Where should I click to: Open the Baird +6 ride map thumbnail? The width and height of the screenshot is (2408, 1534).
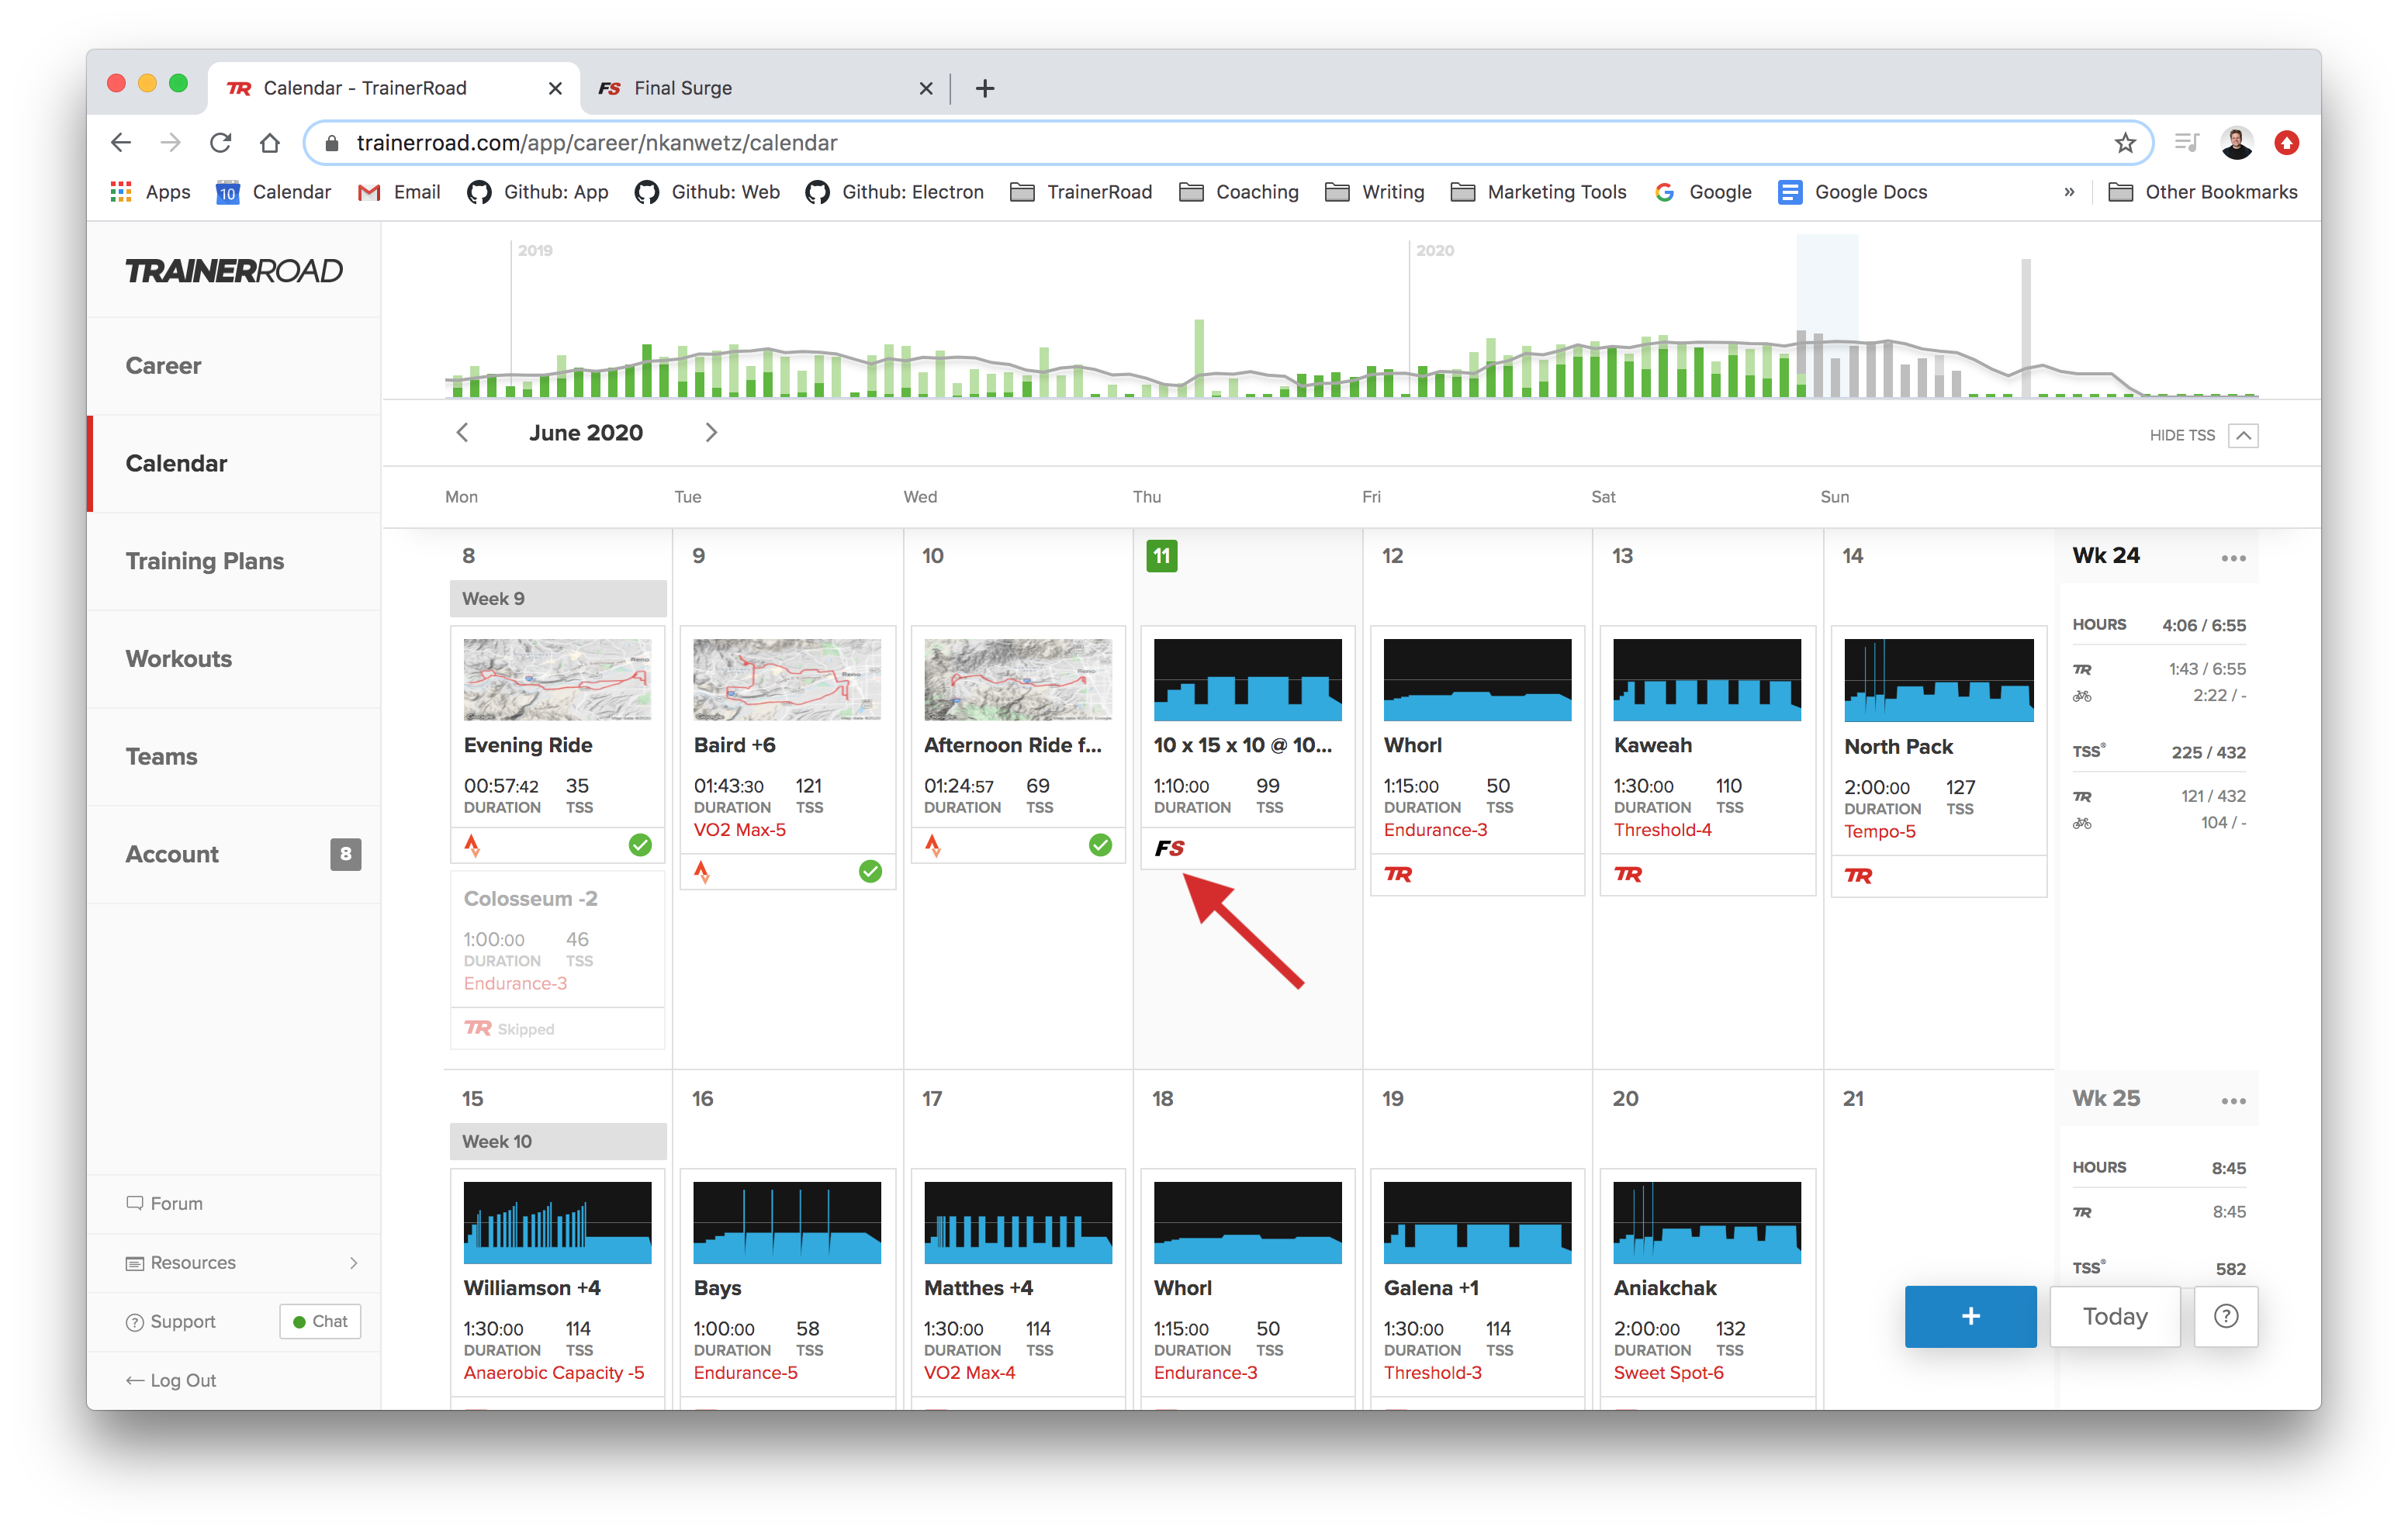(787, 680)
